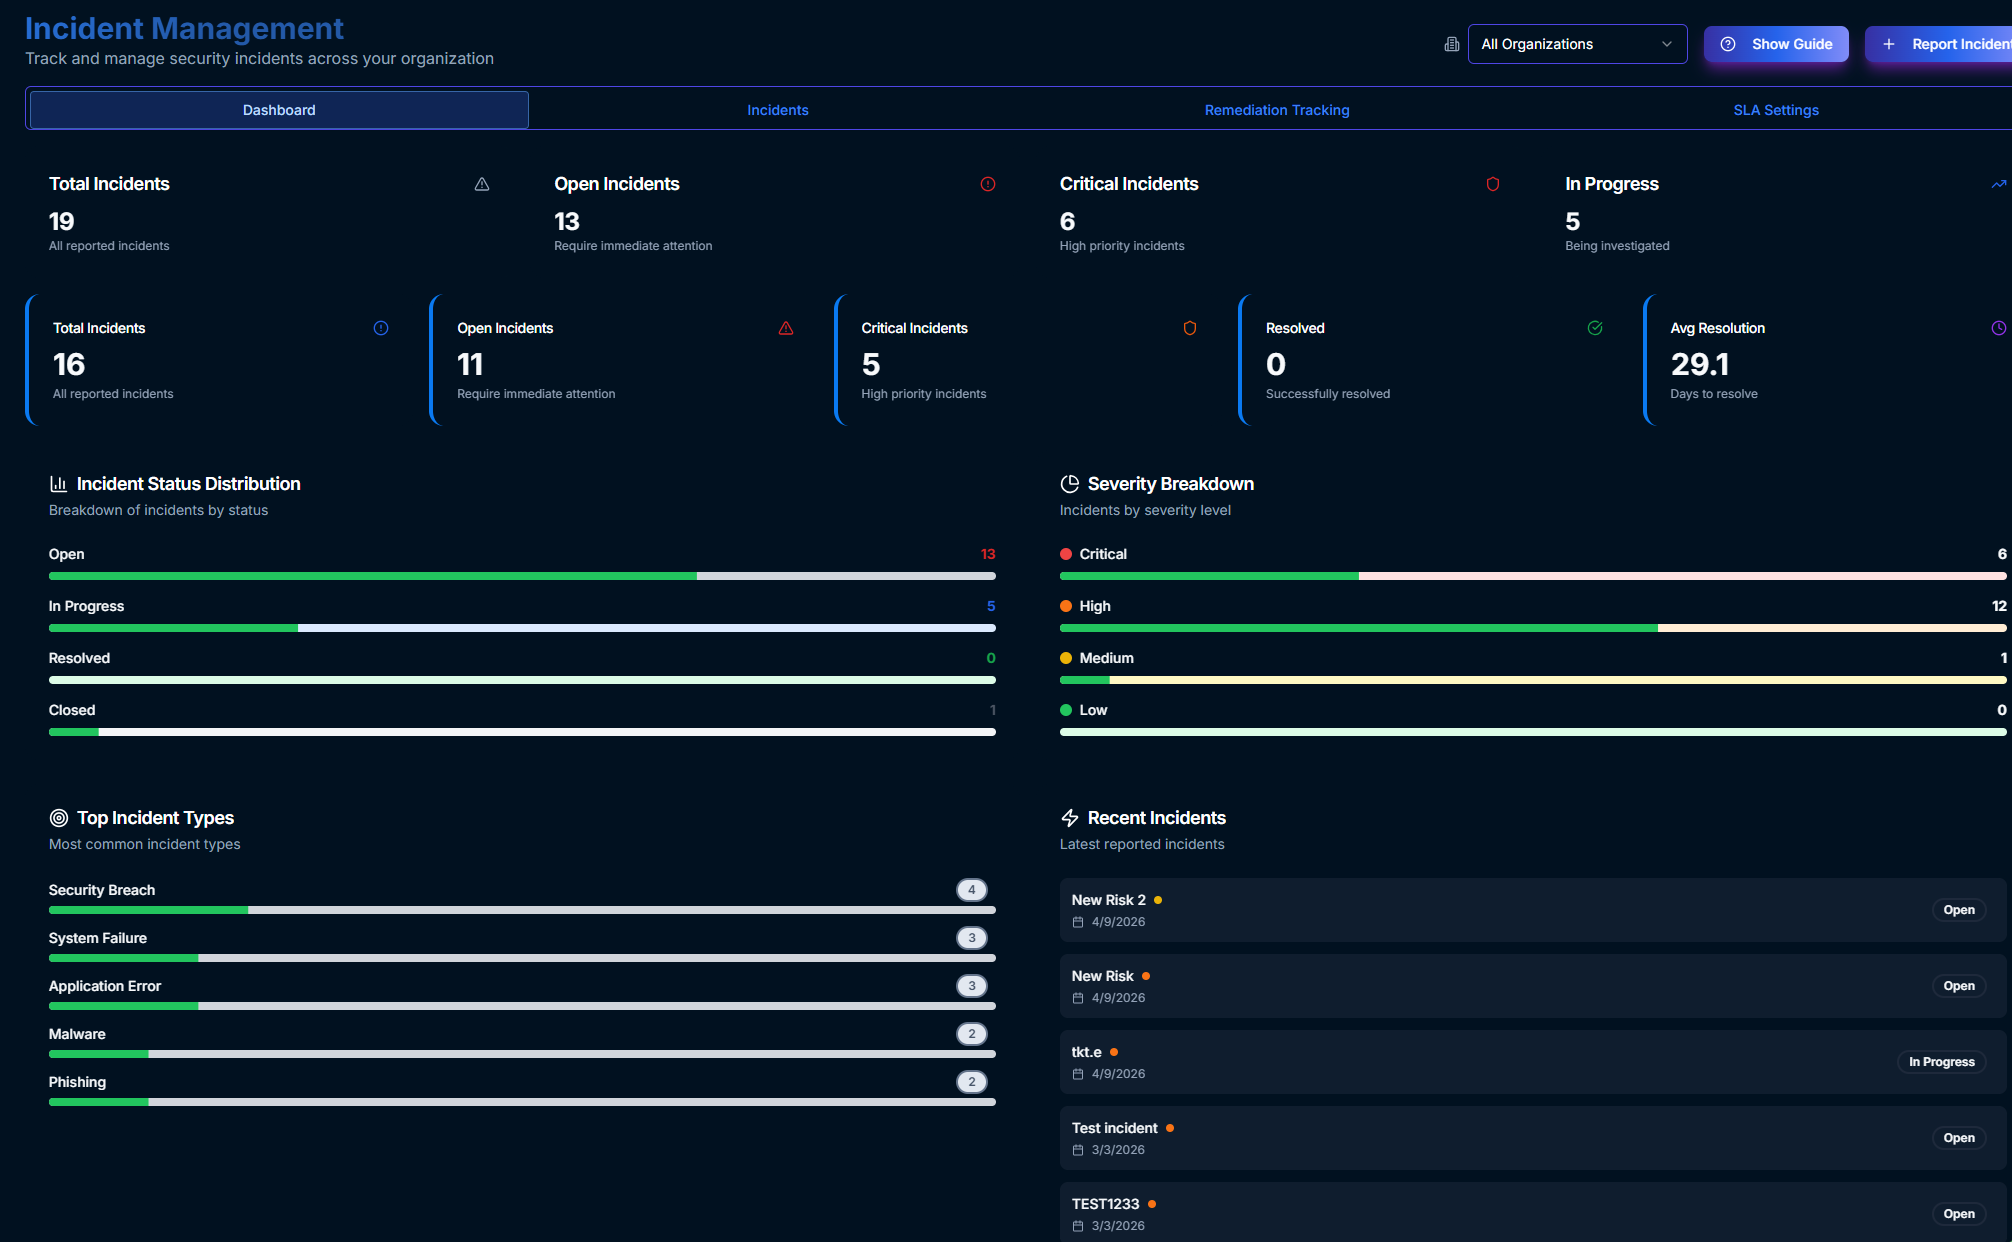Viewport: 2012px width, 1242px height.
Task: Click the shield icon on Critical Incidents 6
Action: (x=1493, y=184)
